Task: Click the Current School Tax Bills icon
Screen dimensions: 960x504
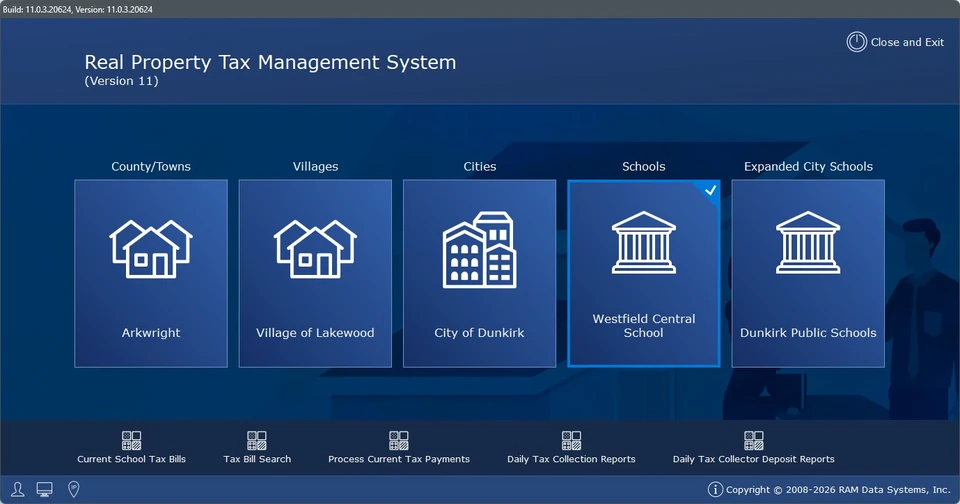Action: [x=131, y=440]
